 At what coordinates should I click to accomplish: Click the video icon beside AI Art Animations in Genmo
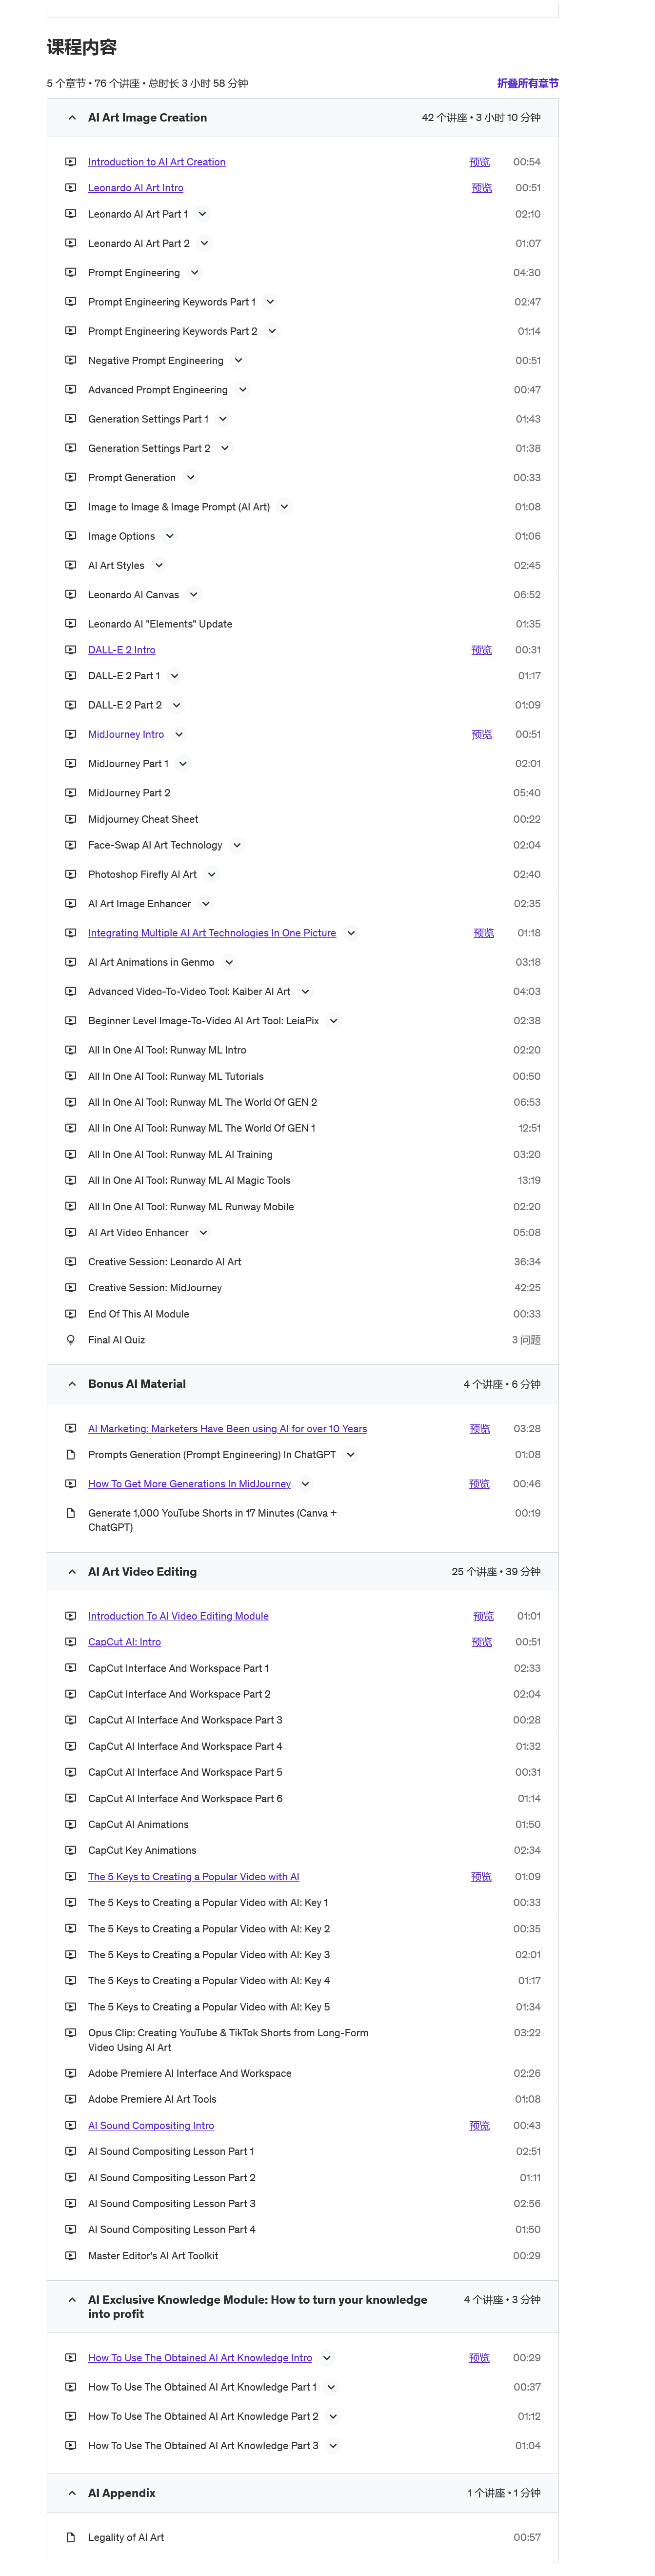click(71, 962)
